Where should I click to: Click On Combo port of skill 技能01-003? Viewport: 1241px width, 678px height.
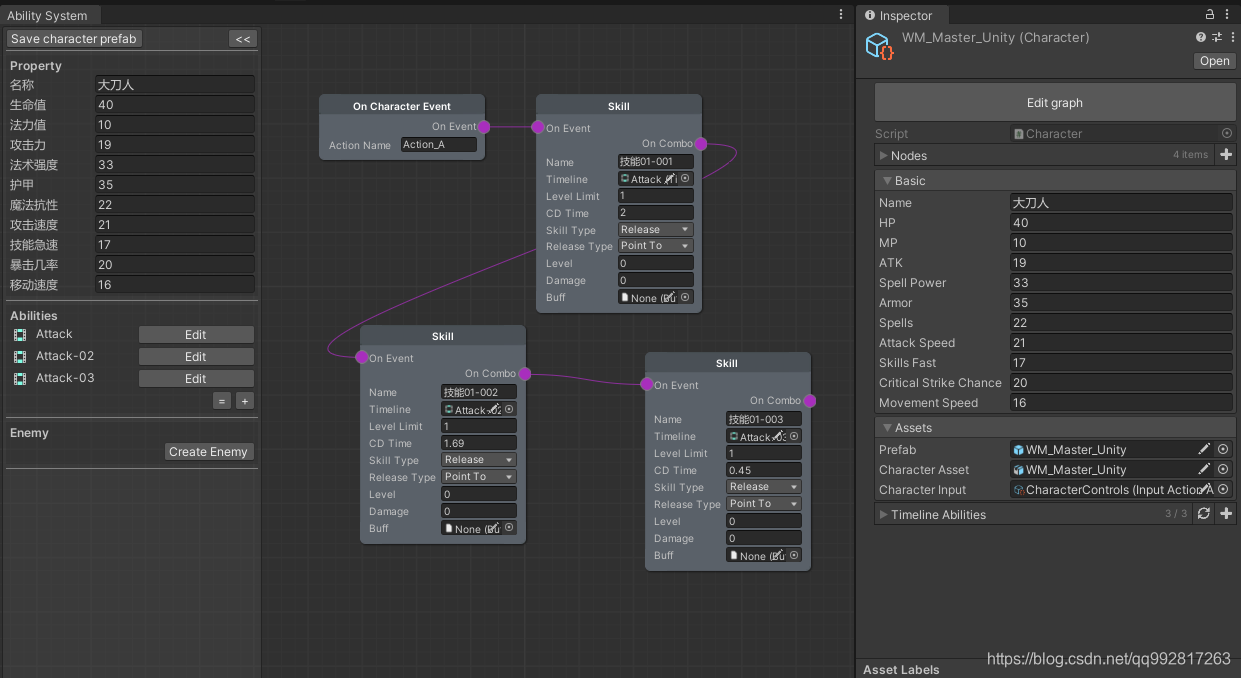[809, 401]
